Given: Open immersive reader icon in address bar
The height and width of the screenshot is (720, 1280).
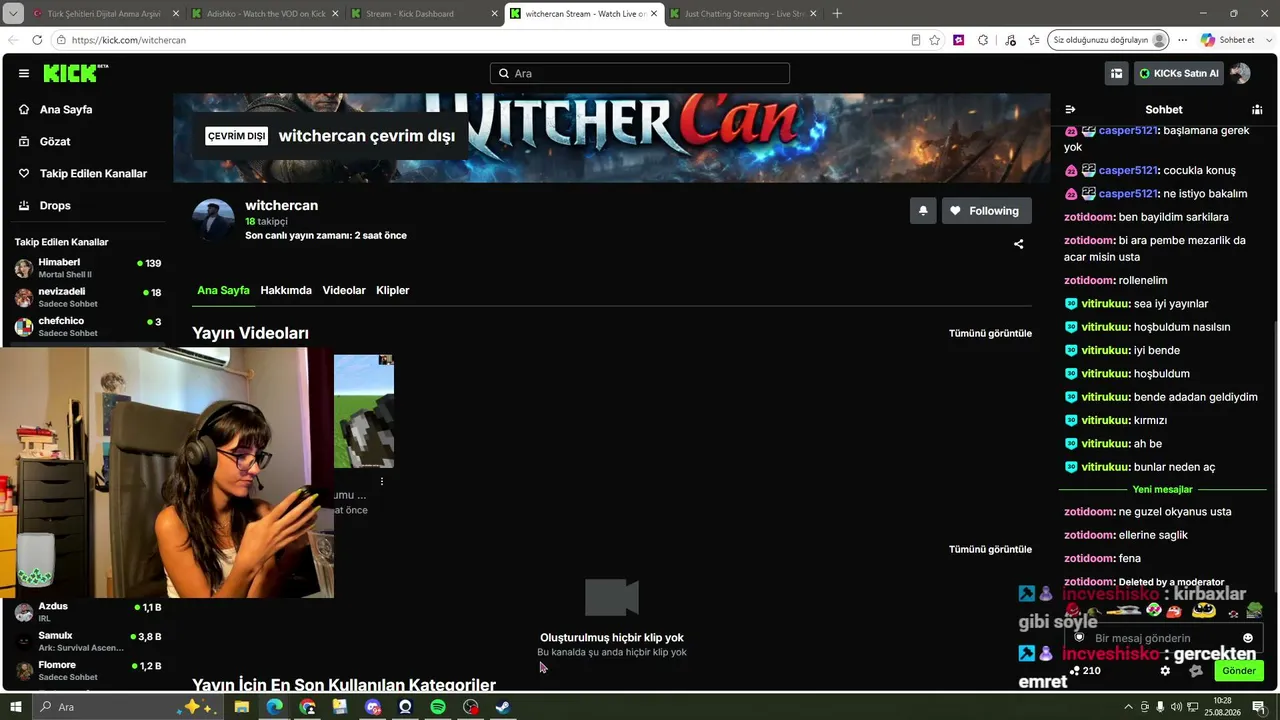Looking at the screenshot, I should pos(915,40).
